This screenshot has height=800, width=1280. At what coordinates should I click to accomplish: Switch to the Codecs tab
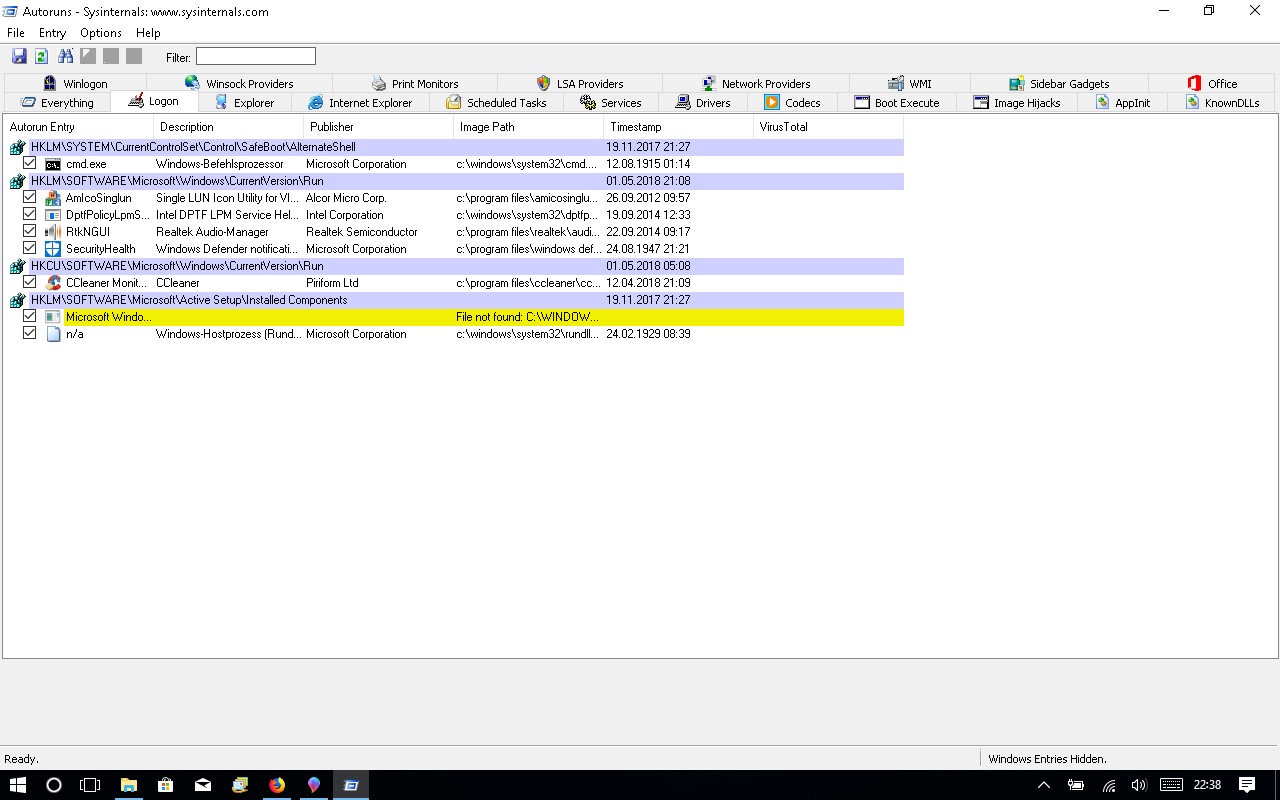coord(792,103)
